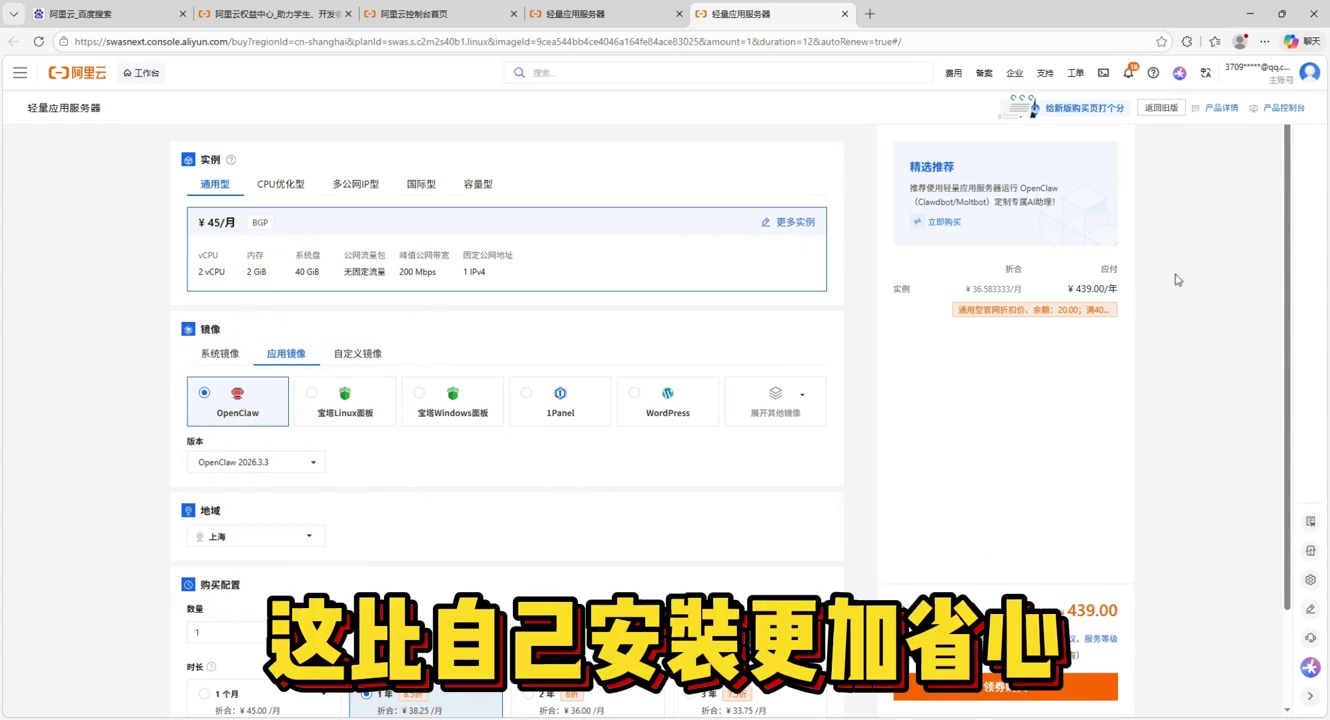
Task: Reload the page with refresh icon
Action: point(38,42)
